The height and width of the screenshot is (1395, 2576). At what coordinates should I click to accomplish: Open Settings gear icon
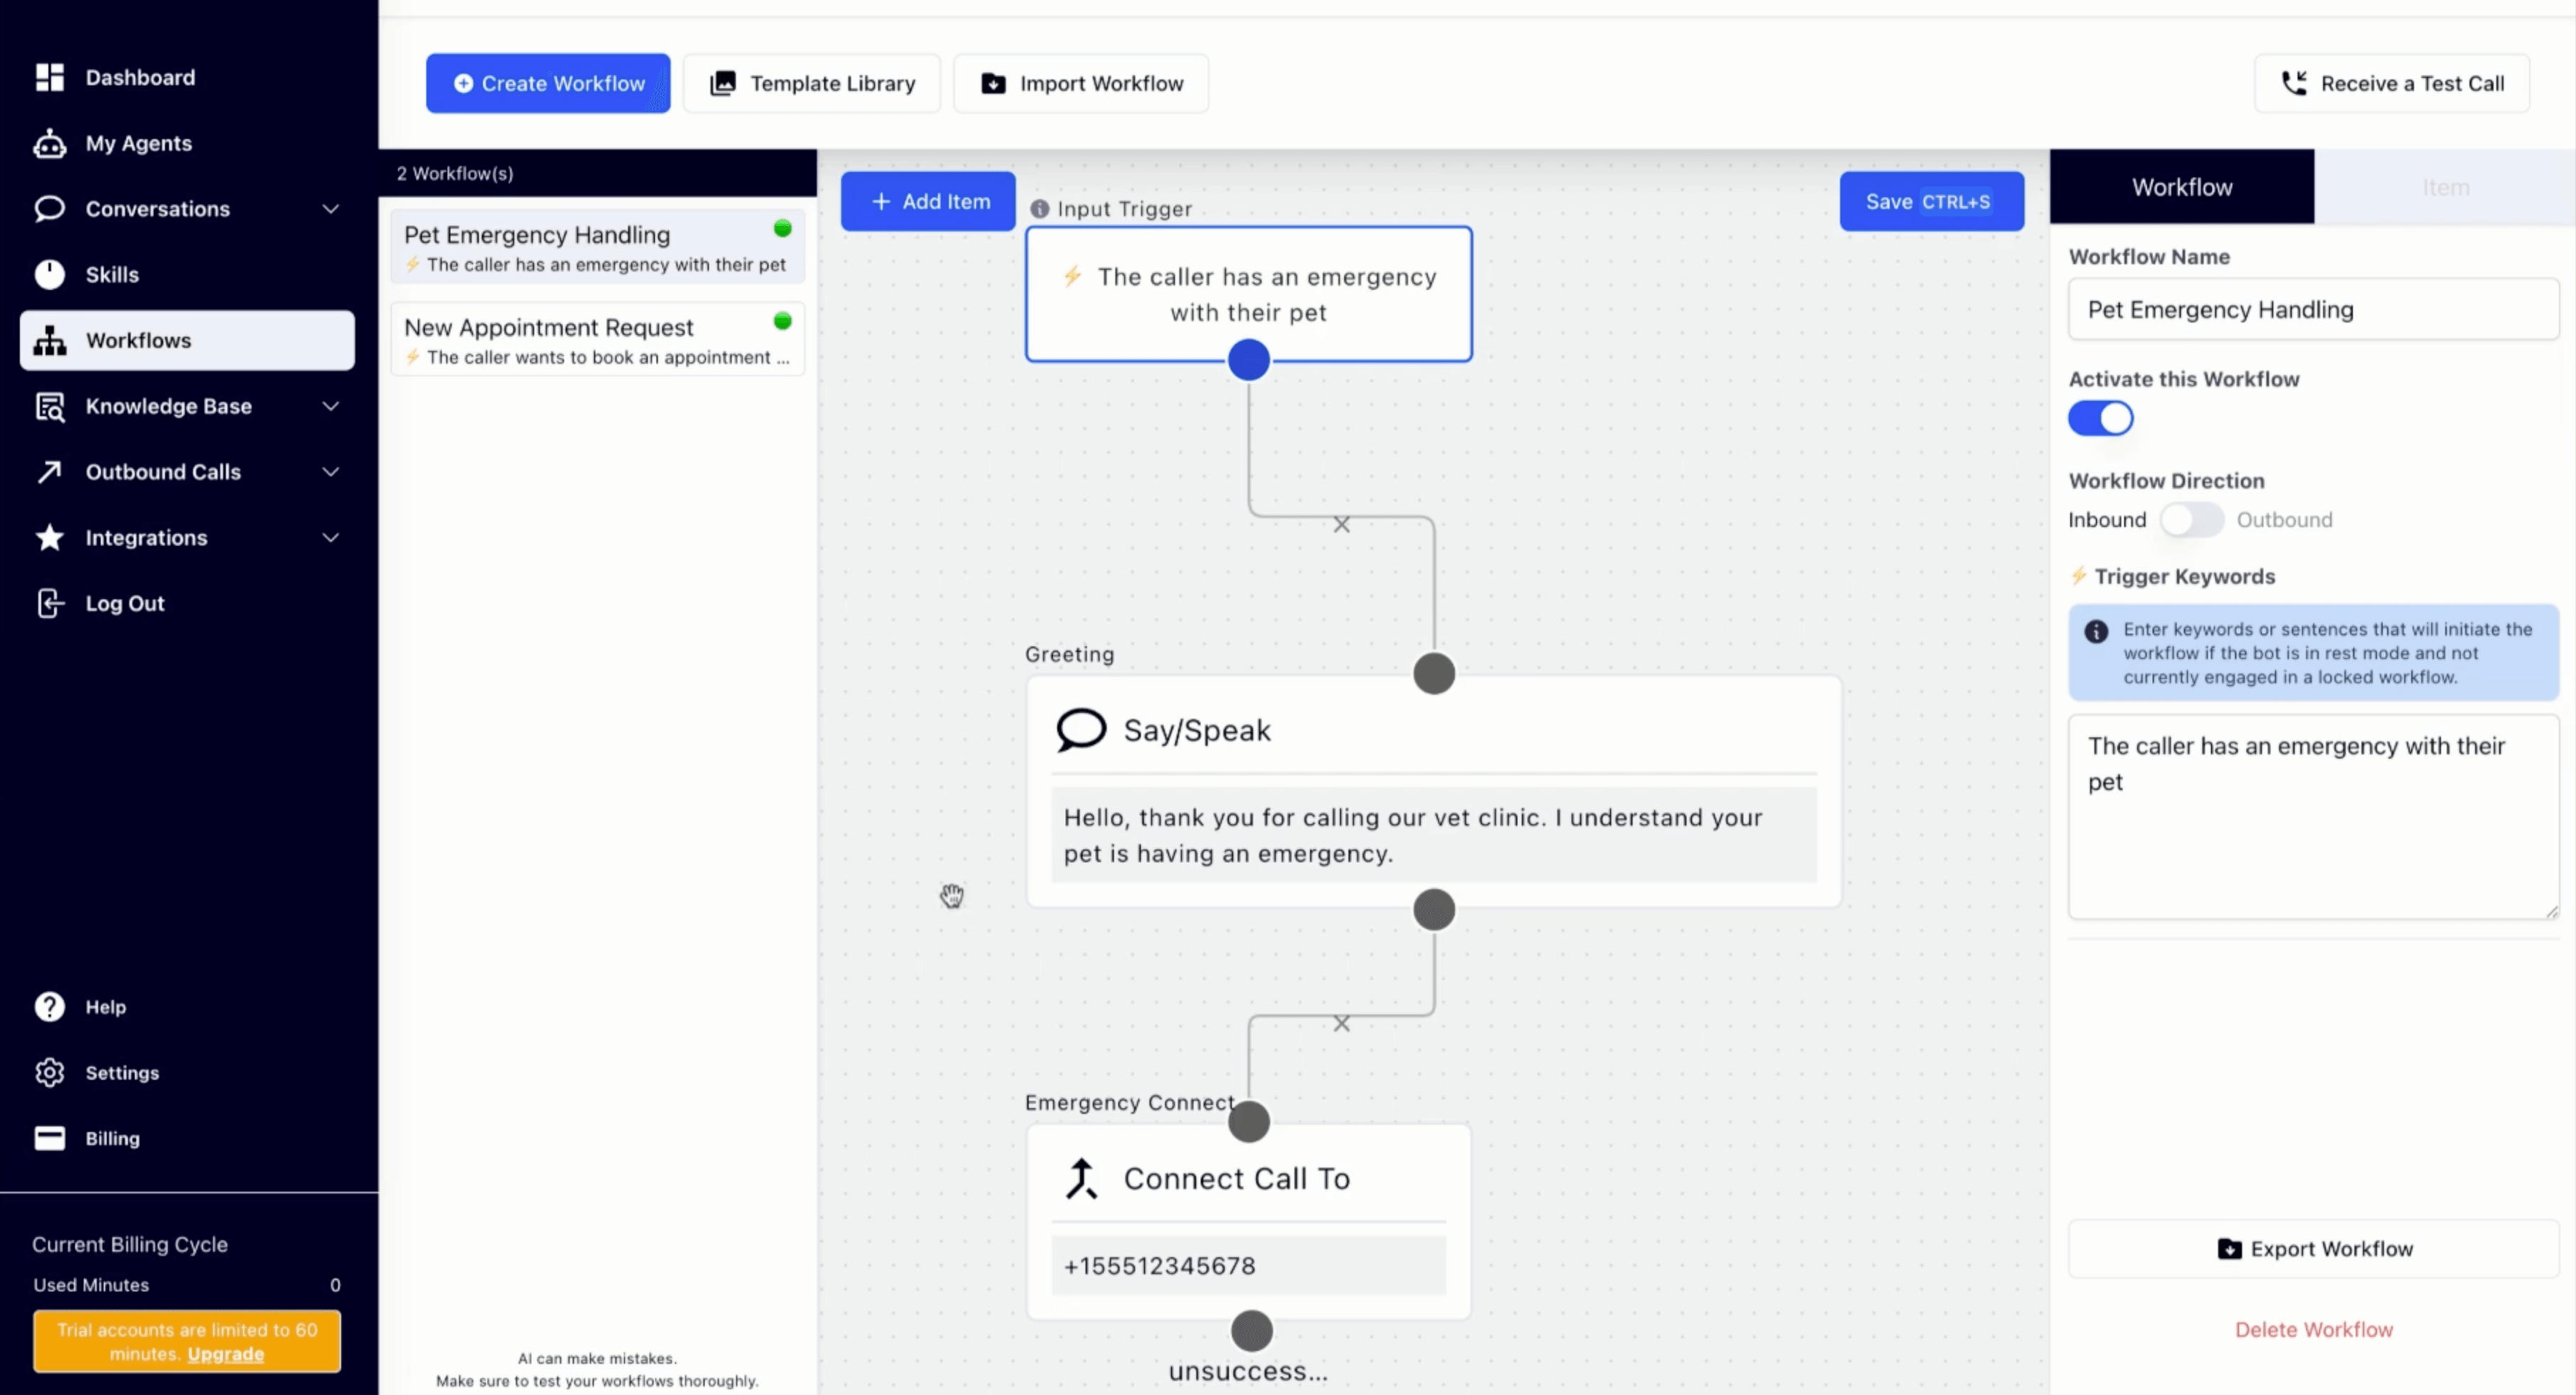[50, 1073]
